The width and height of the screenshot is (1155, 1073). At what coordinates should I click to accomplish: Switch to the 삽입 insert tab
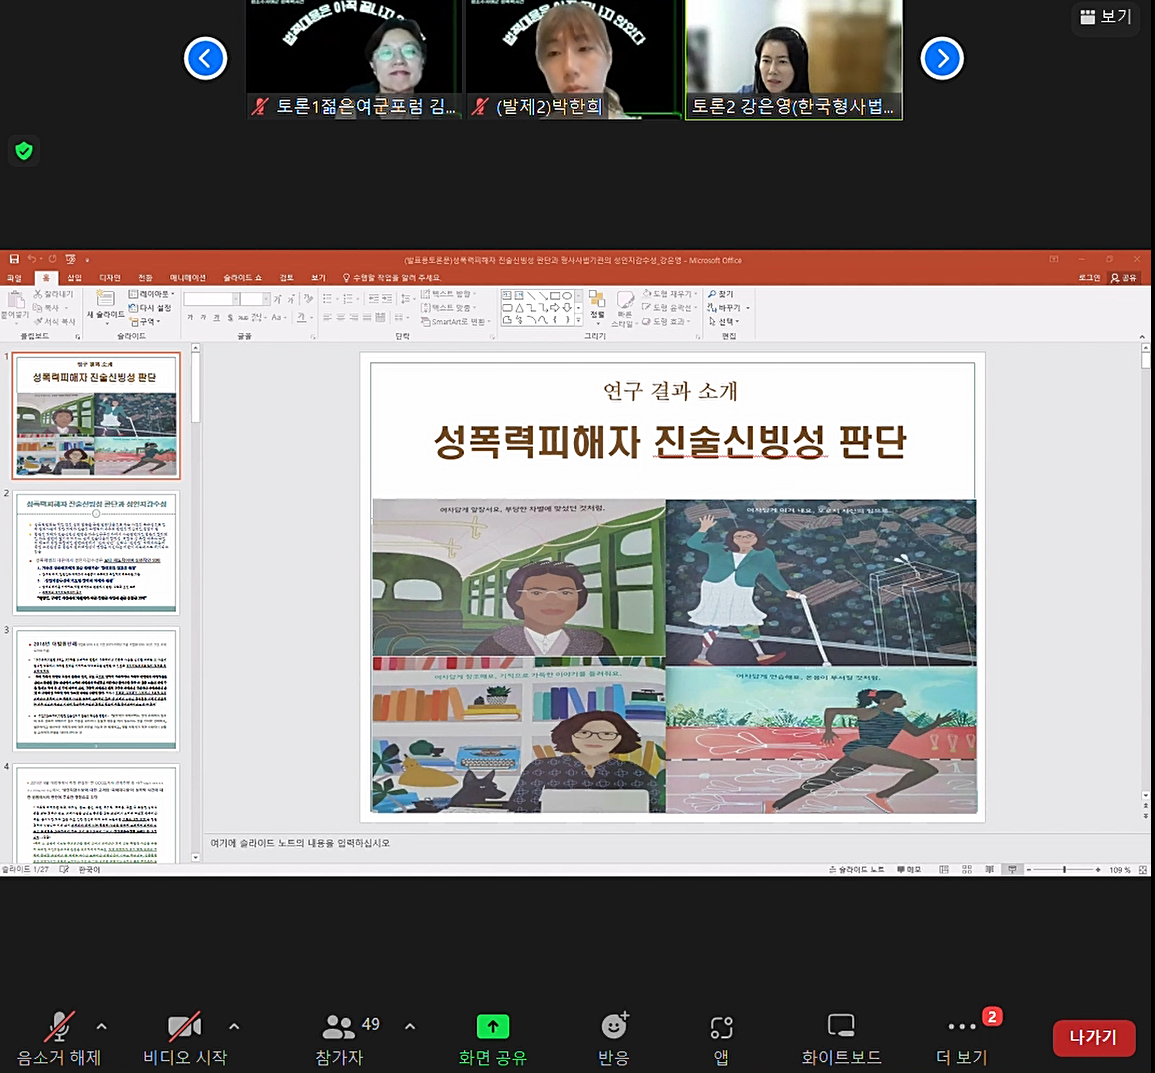(74, 278)
